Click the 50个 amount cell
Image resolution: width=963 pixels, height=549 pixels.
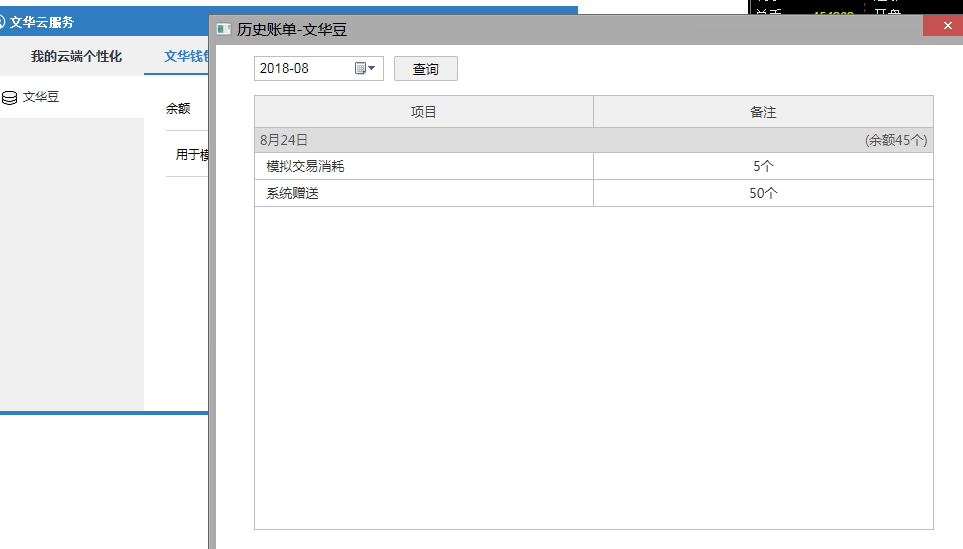coord(763,193)
